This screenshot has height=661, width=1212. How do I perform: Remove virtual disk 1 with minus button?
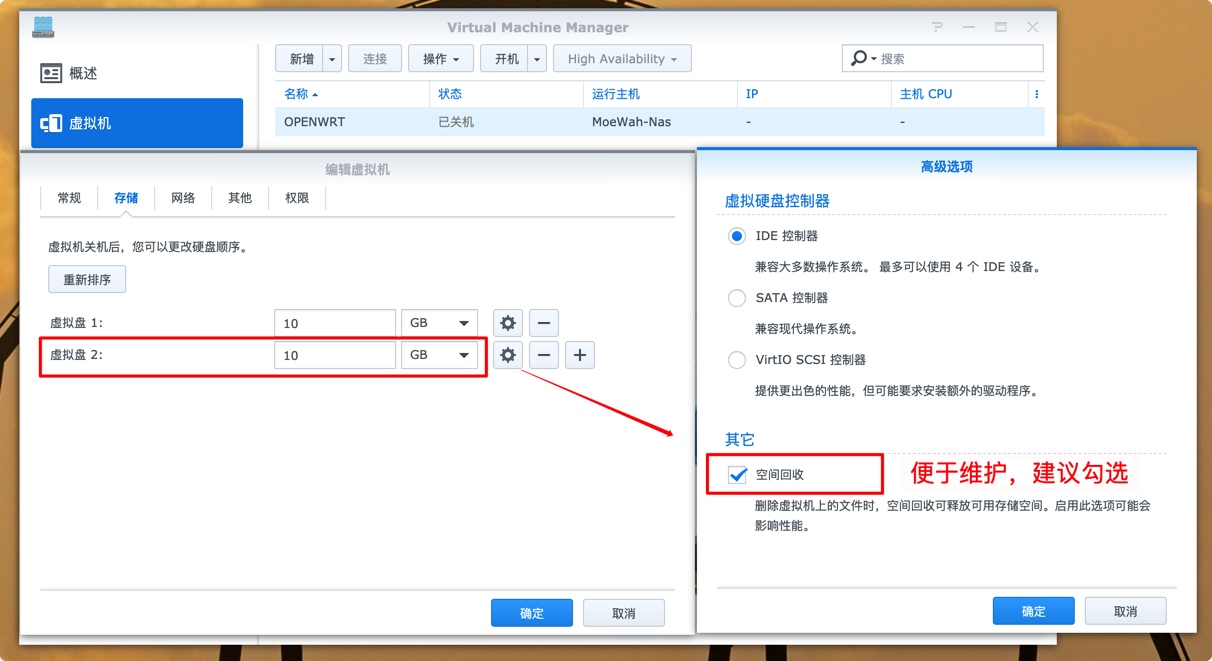tap(544, 323)
